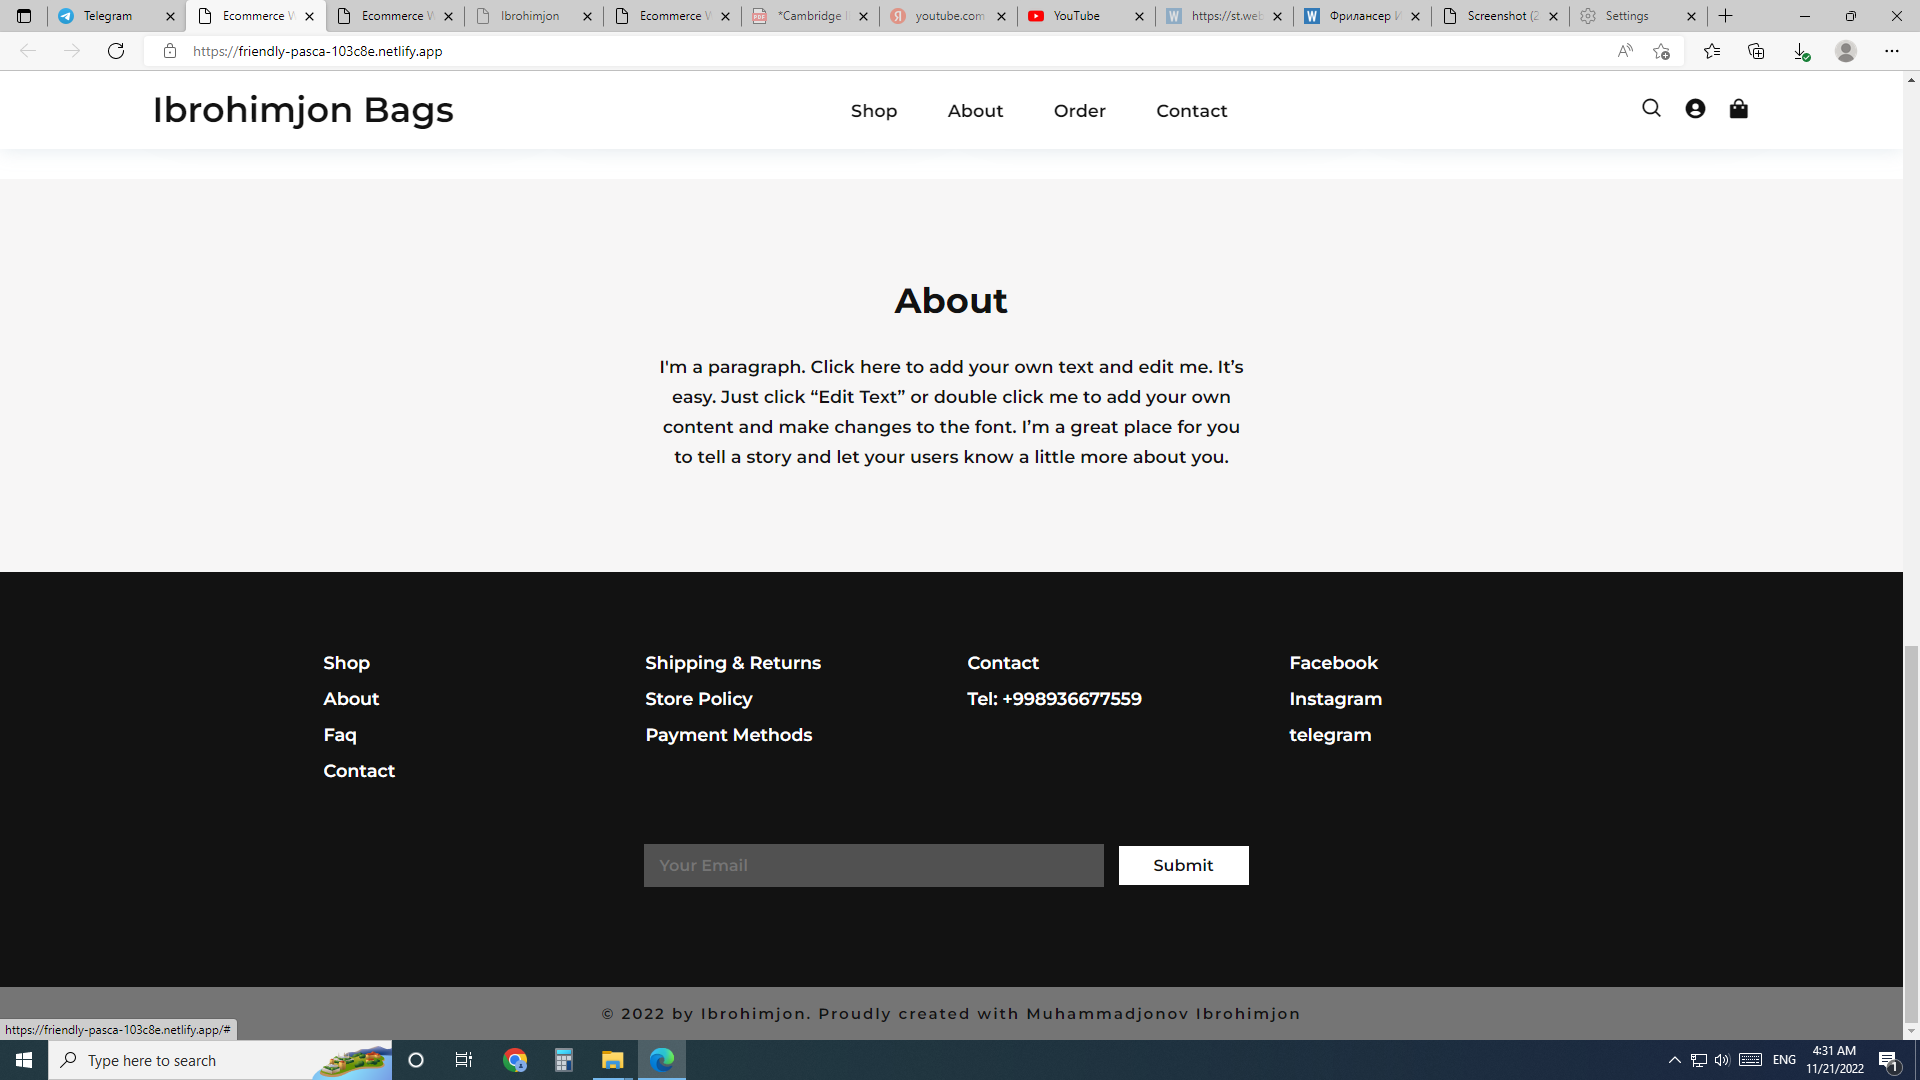
Task: Open Shop in the header navigation
Action: click(874, 111)
